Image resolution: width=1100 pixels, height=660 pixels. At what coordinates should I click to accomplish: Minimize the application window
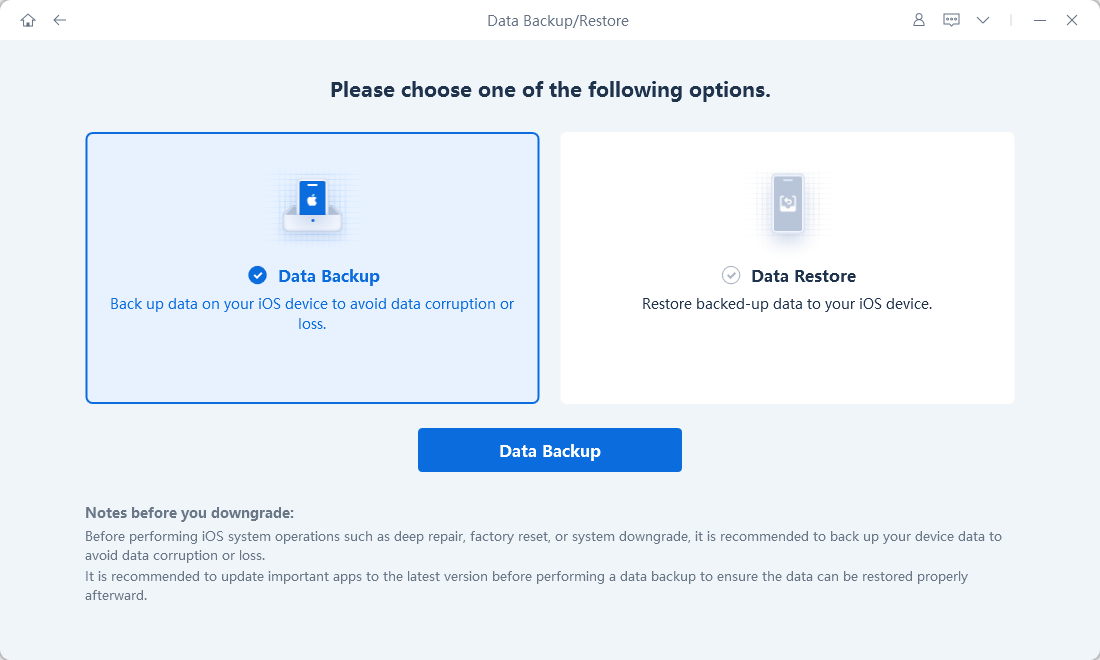click(1040, 20)
